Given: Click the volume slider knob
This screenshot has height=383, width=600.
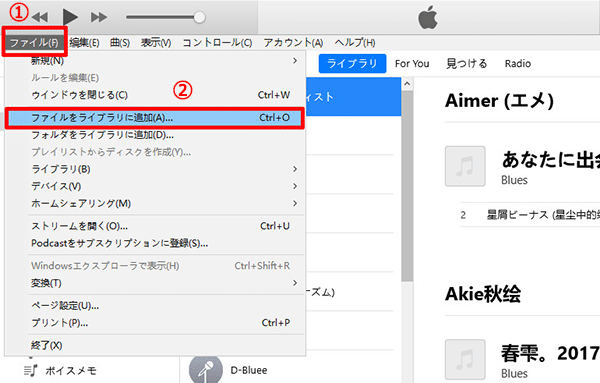Looking at the screenshot, I should [199, 17].
